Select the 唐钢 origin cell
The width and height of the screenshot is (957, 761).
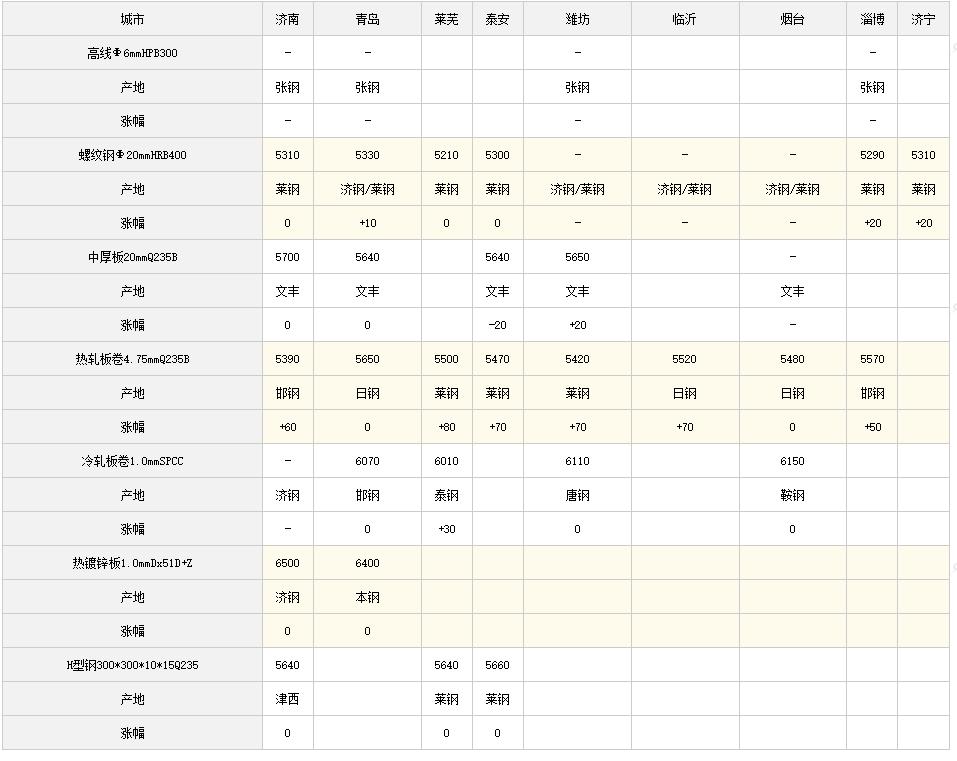click(x=577, y=495)
